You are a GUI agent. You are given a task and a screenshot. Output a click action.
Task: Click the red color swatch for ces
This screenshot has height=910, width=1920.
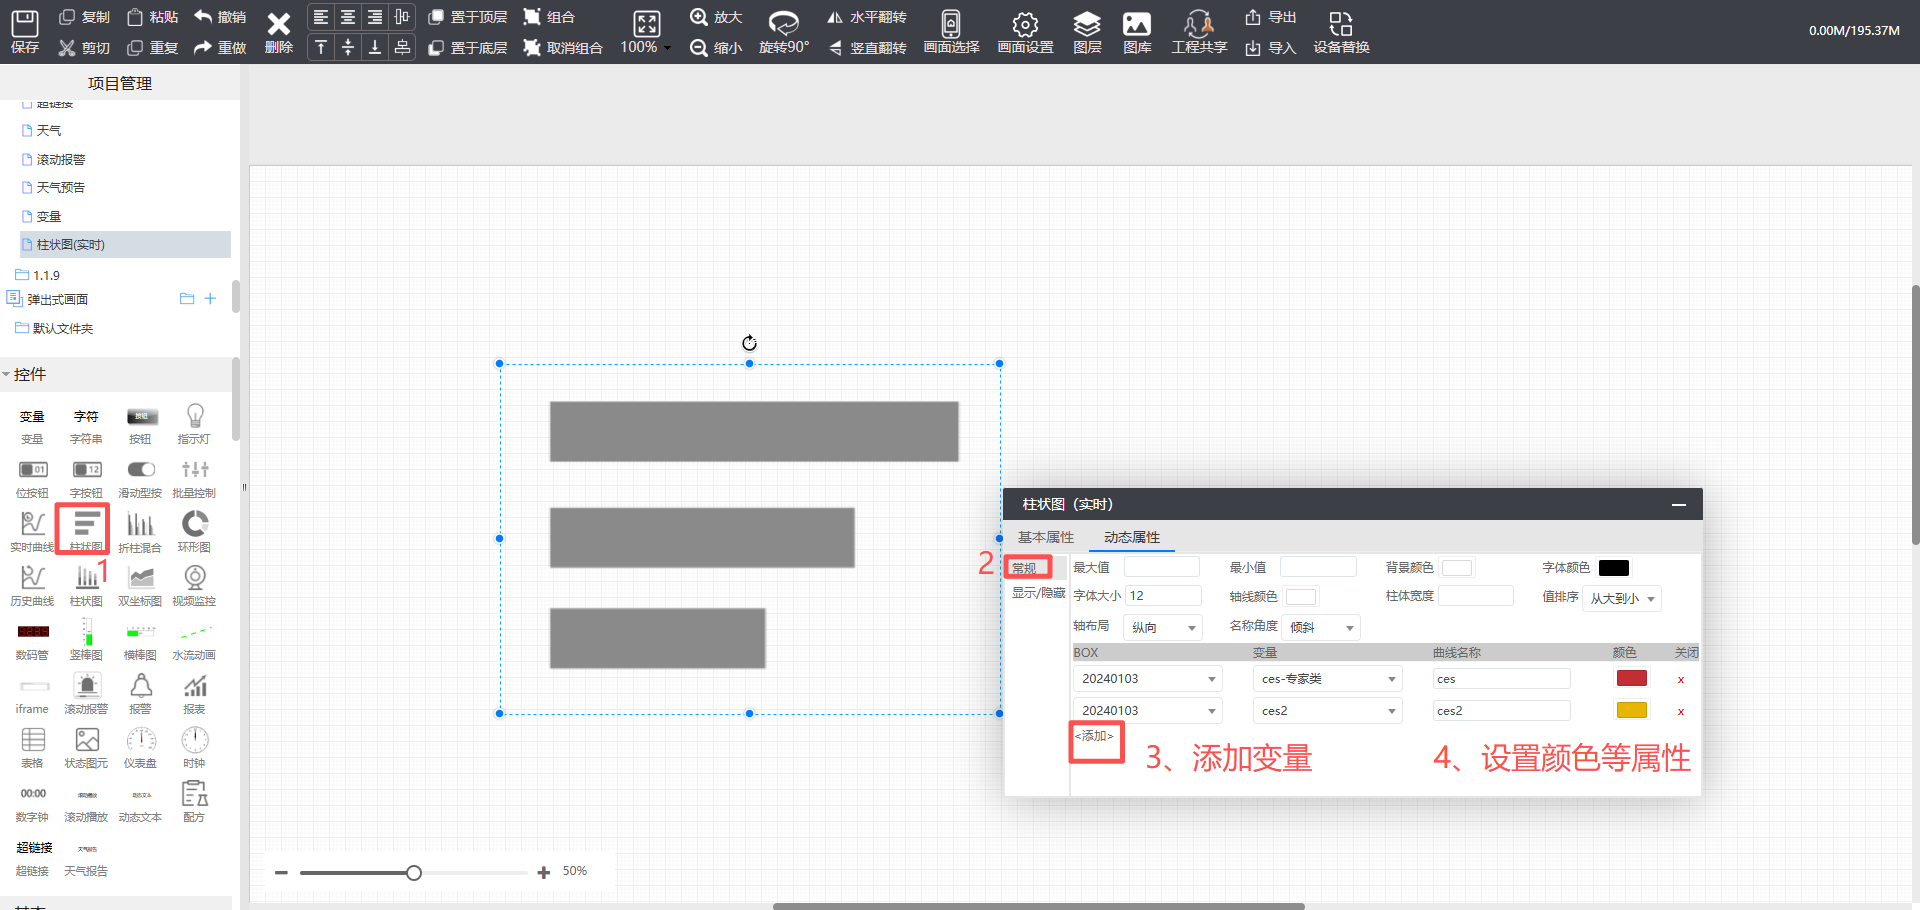point(1631,678)
